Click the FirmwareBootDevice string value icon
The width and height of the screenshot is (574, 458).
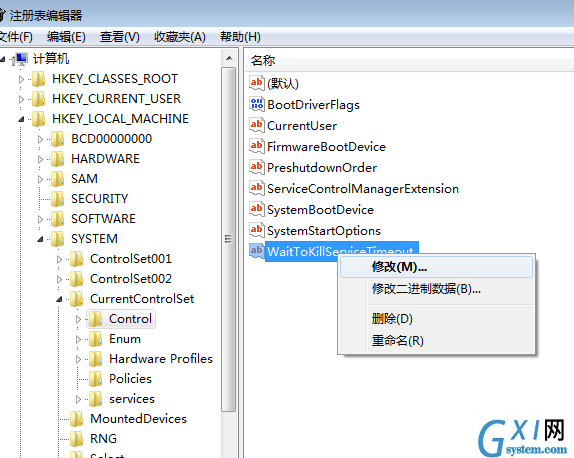(x=257, y=146)
